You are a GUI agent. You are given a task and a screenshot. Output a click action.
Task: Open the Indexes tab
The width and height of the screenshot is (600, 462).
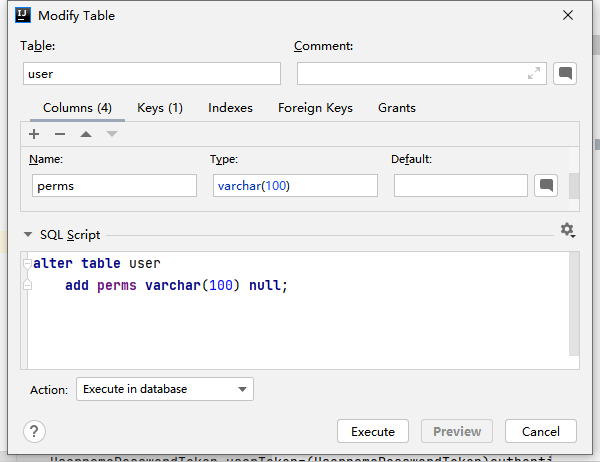point(230,108)
